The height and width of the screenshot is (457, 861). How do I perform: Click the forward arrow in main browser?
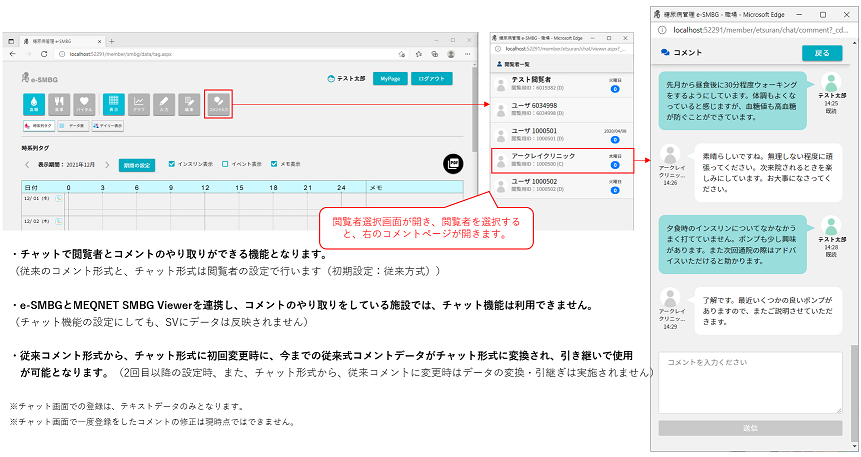tap(28, 54)
